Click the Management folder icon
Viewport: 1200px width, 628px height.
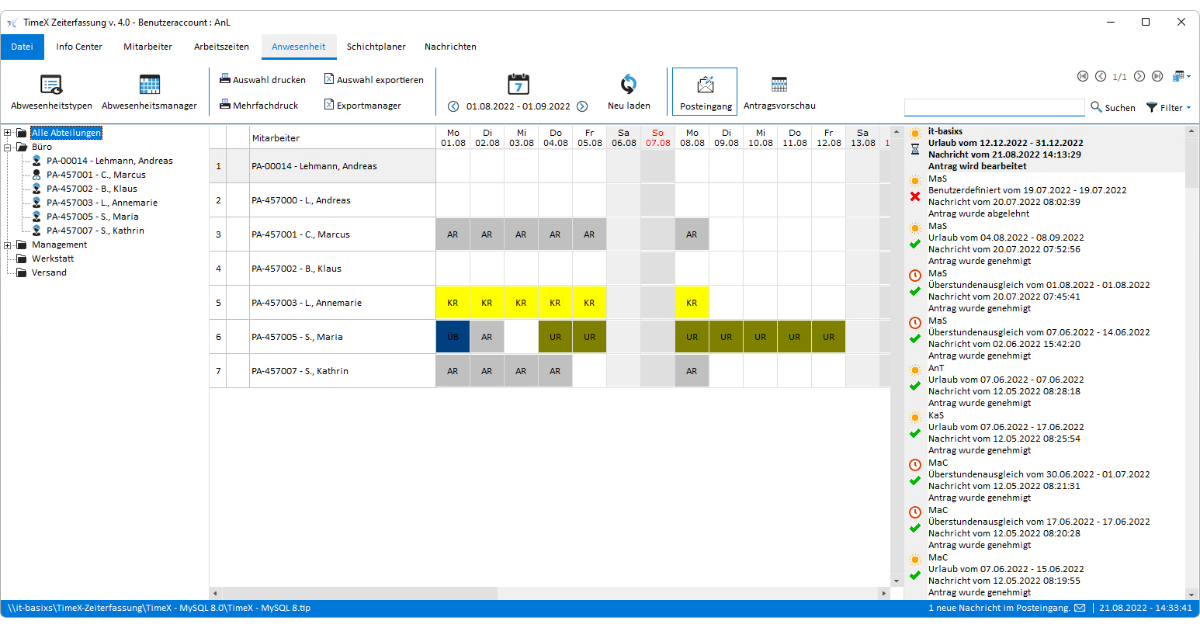21,244
